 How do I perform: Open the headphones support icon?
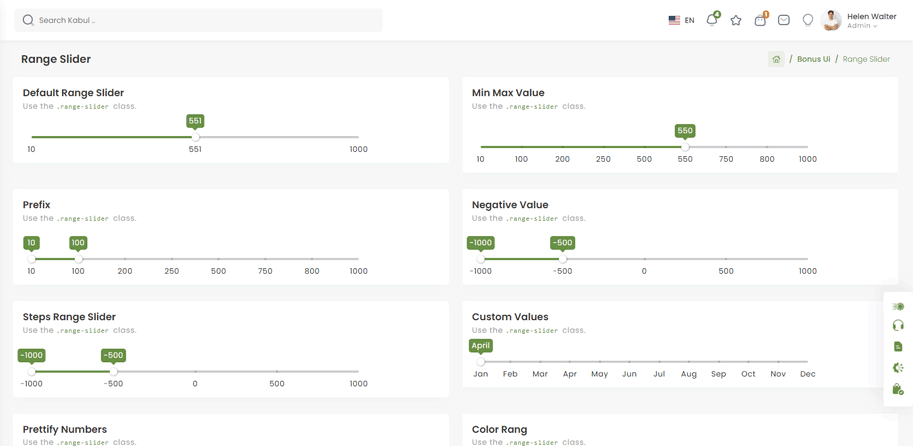(x=898, y=326)
